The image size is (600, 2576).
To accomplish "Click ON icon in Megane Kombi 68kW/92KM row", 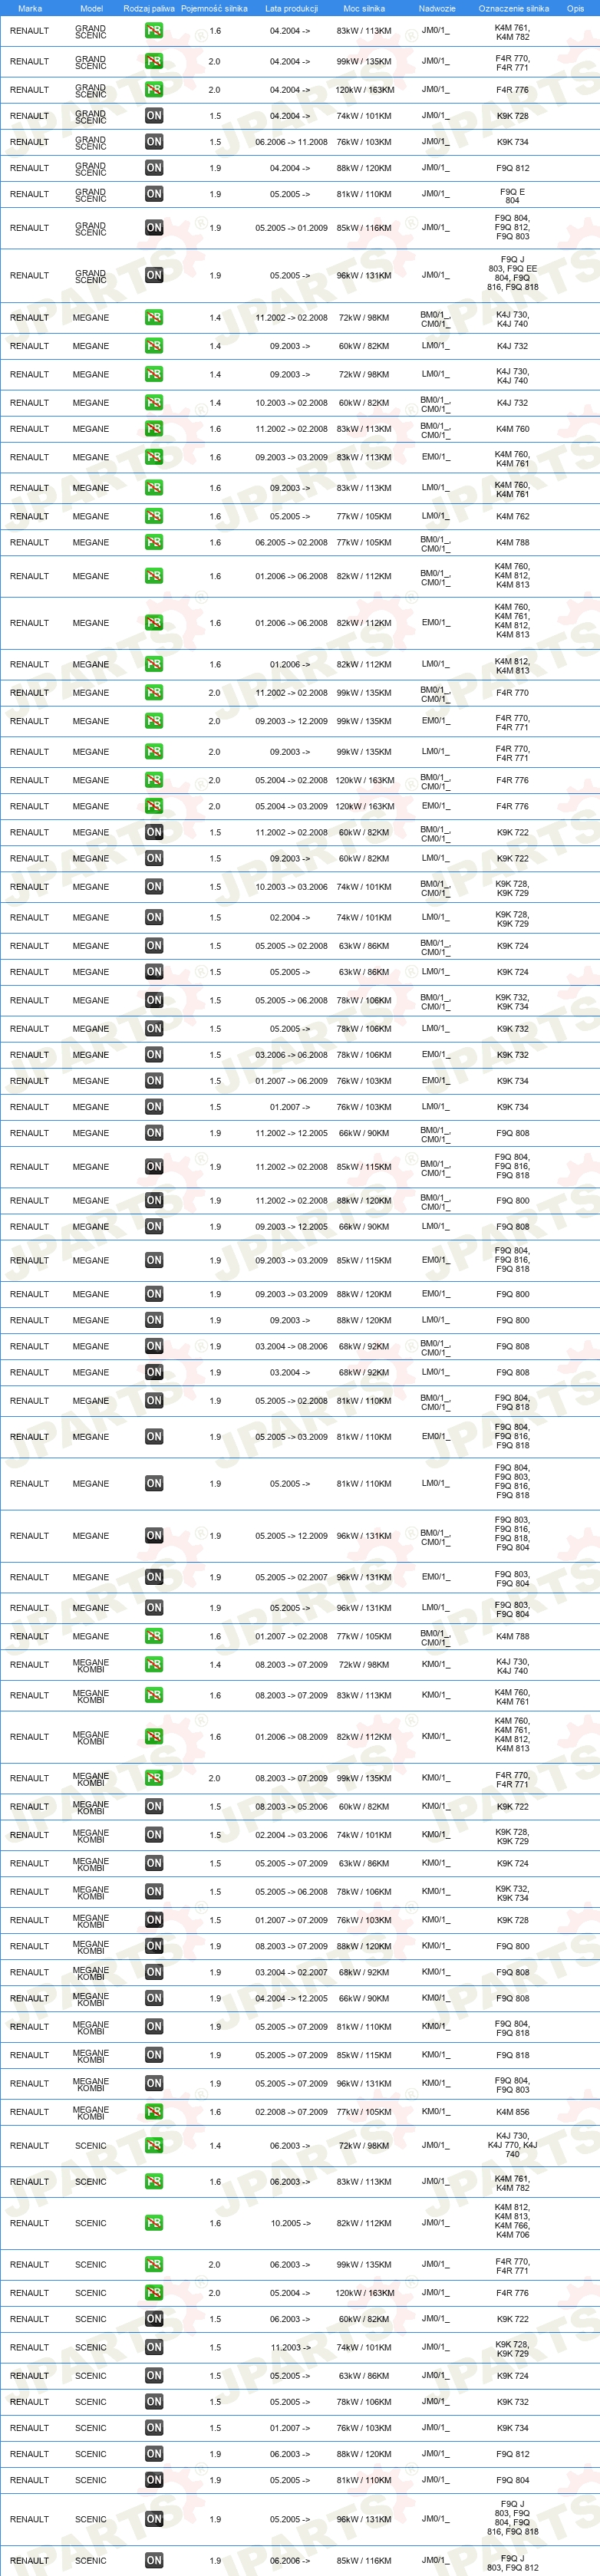I will [153, 1972].
